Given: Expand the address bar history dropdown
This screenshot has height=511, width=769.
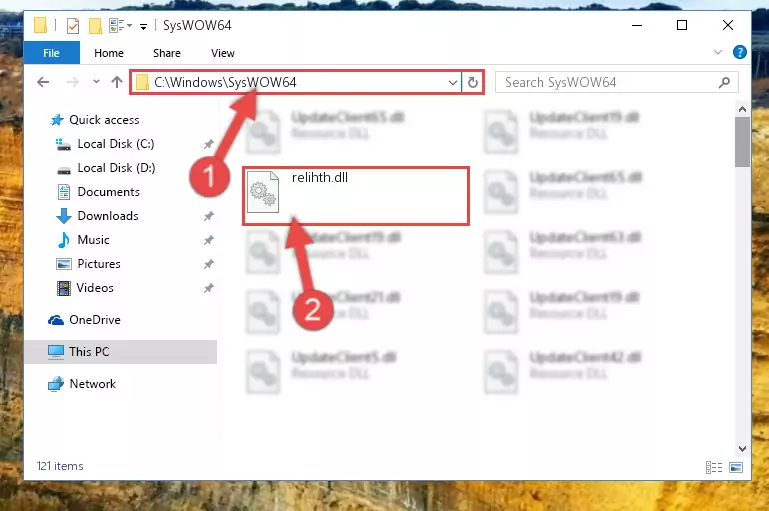Looking at the screenshot, I should point(453,82).
